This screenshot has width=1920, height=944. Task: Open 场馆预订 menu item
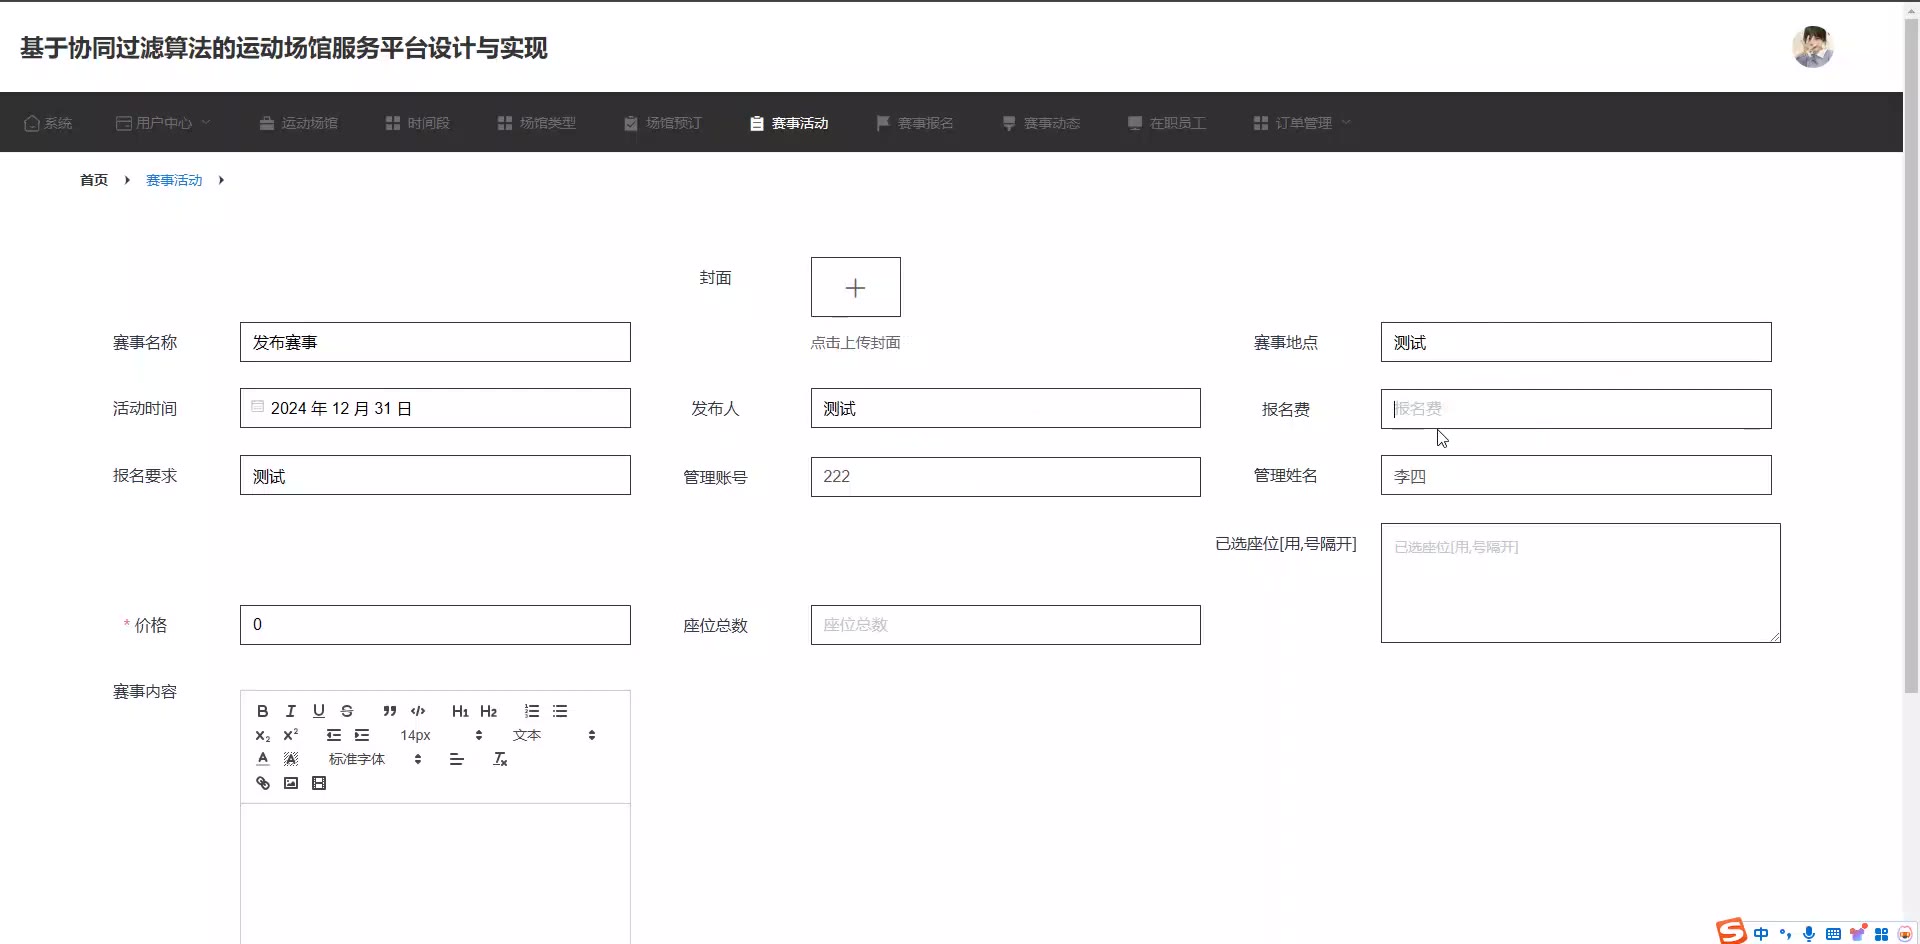(x=662, y=123)
